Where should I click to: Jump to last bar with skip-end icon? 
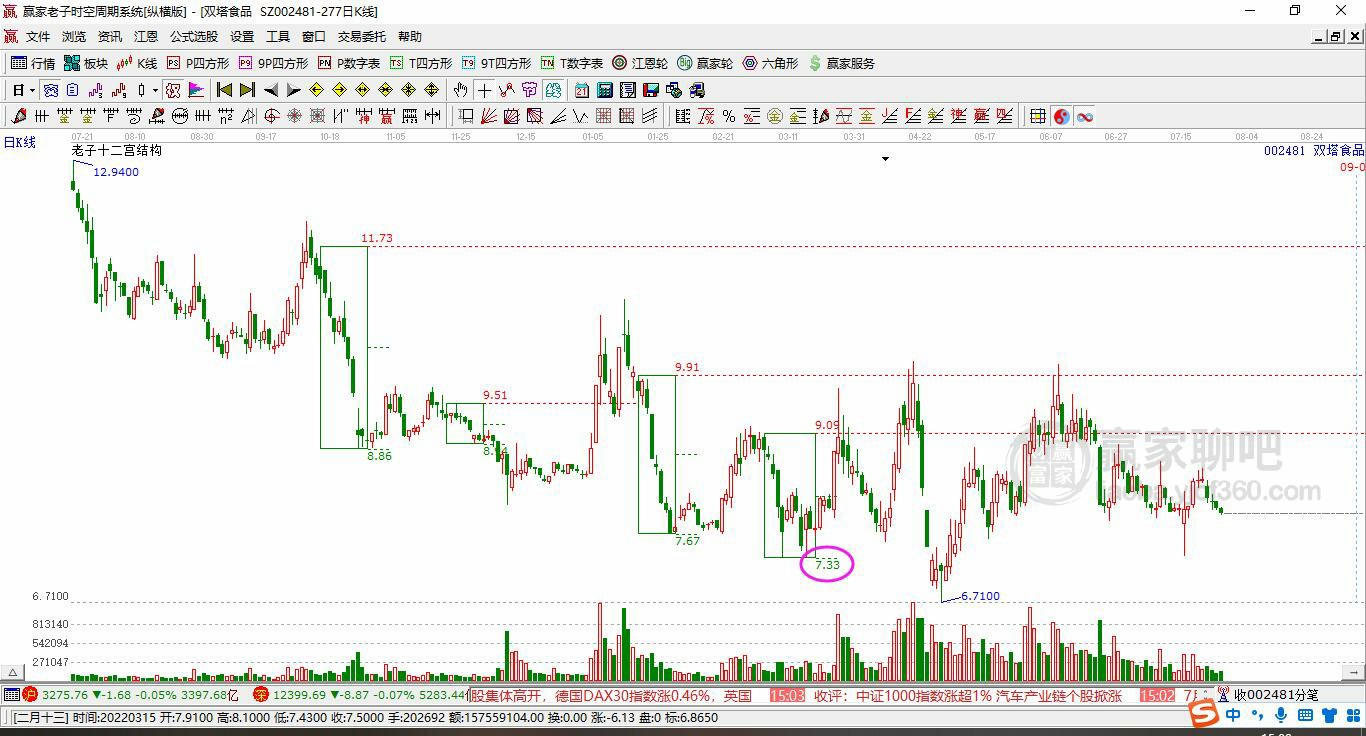coord(247,90)
